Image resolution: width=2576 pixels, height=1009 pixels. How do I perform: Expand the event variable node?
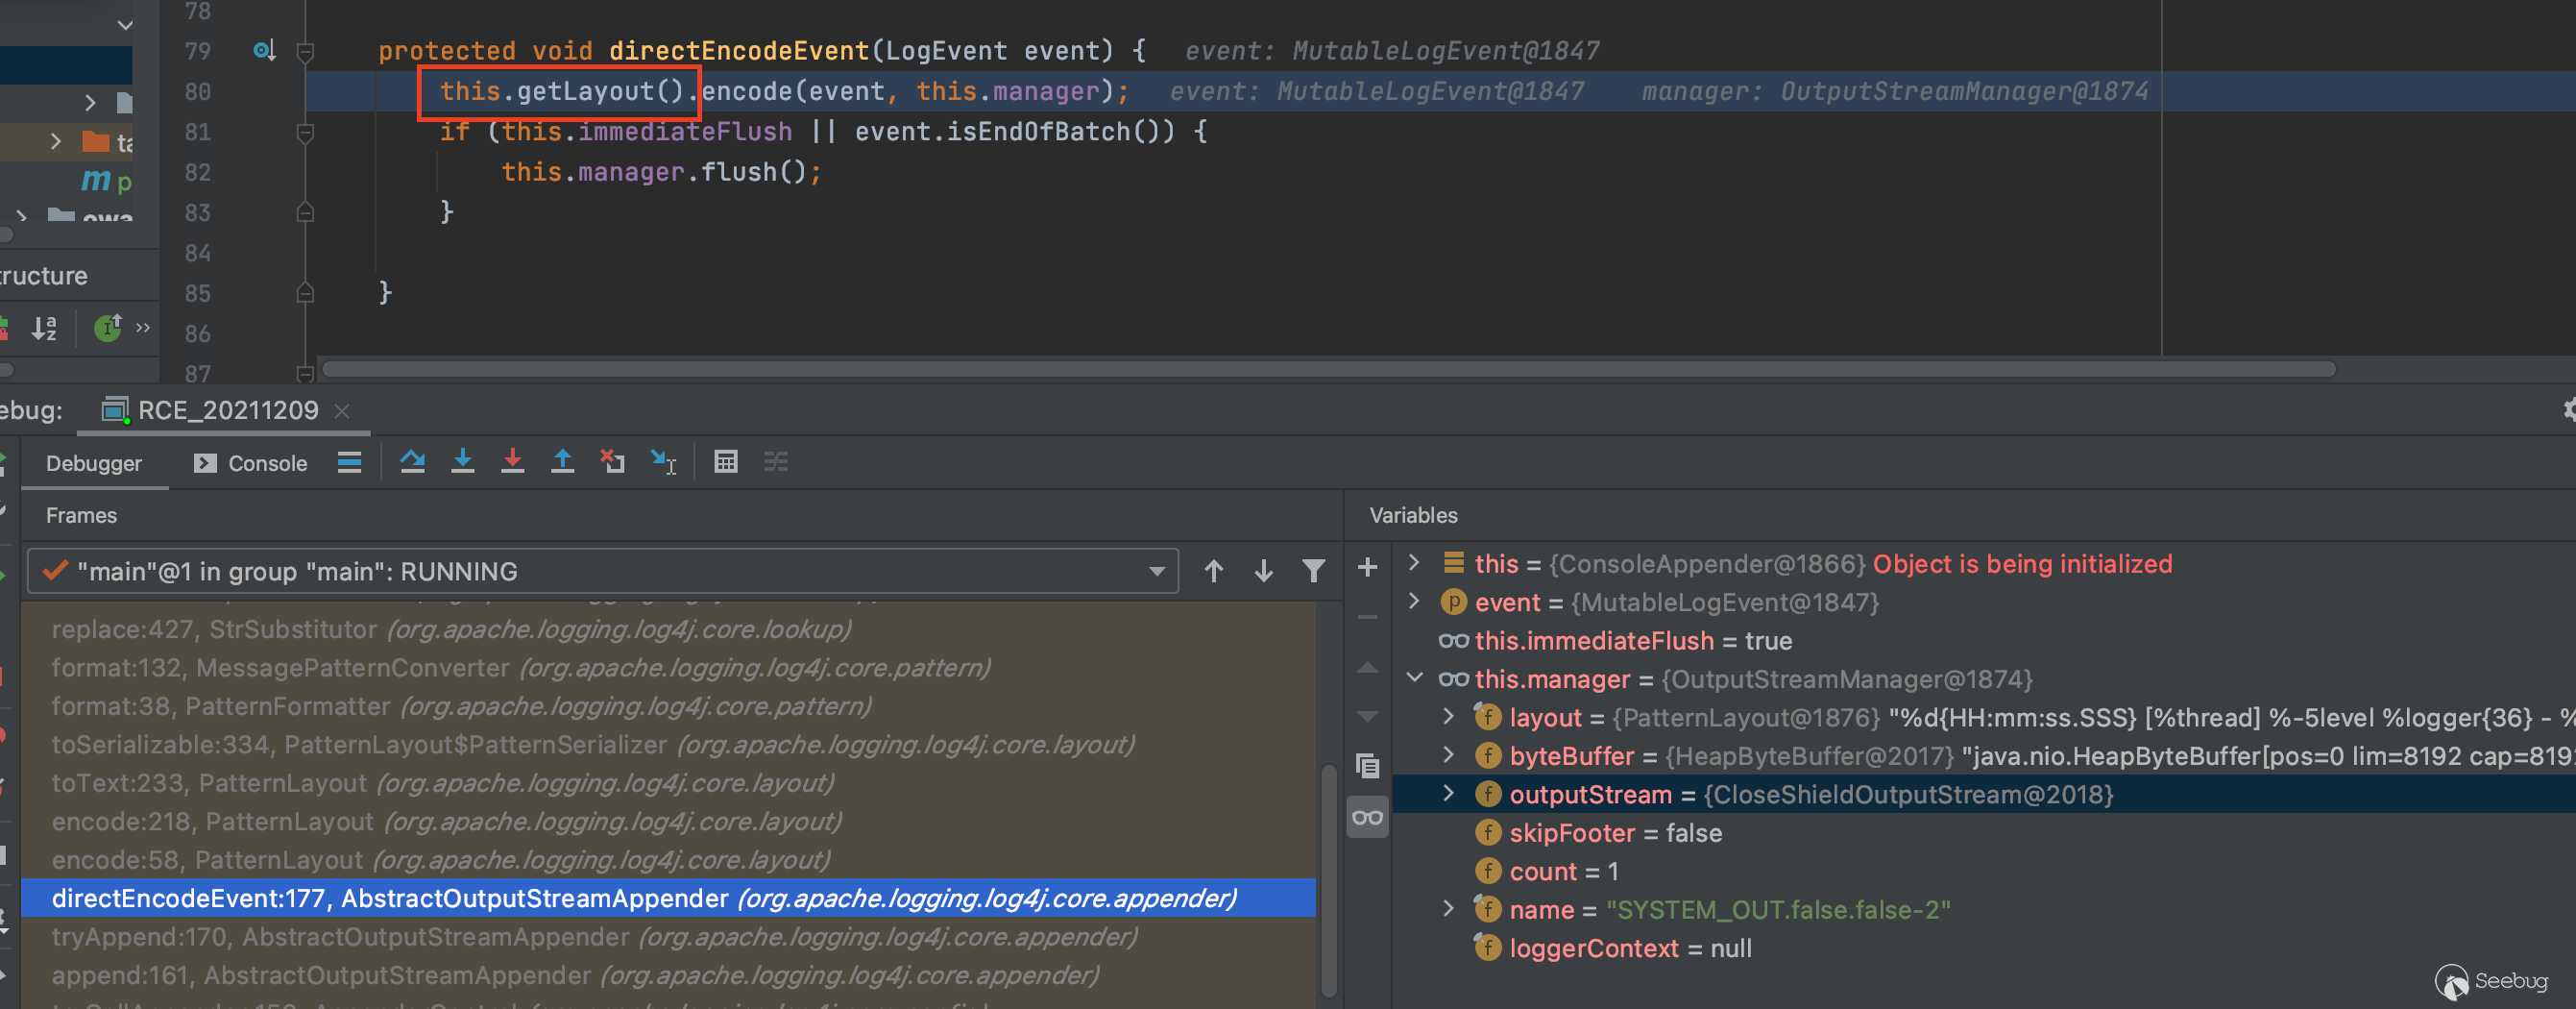(x=1414, y=602)
